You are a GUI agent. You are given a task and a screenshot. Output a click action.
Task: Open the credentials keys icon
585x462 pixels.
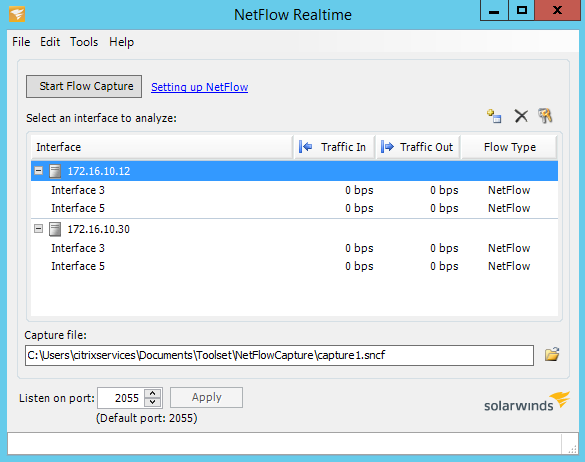[545, 116]
